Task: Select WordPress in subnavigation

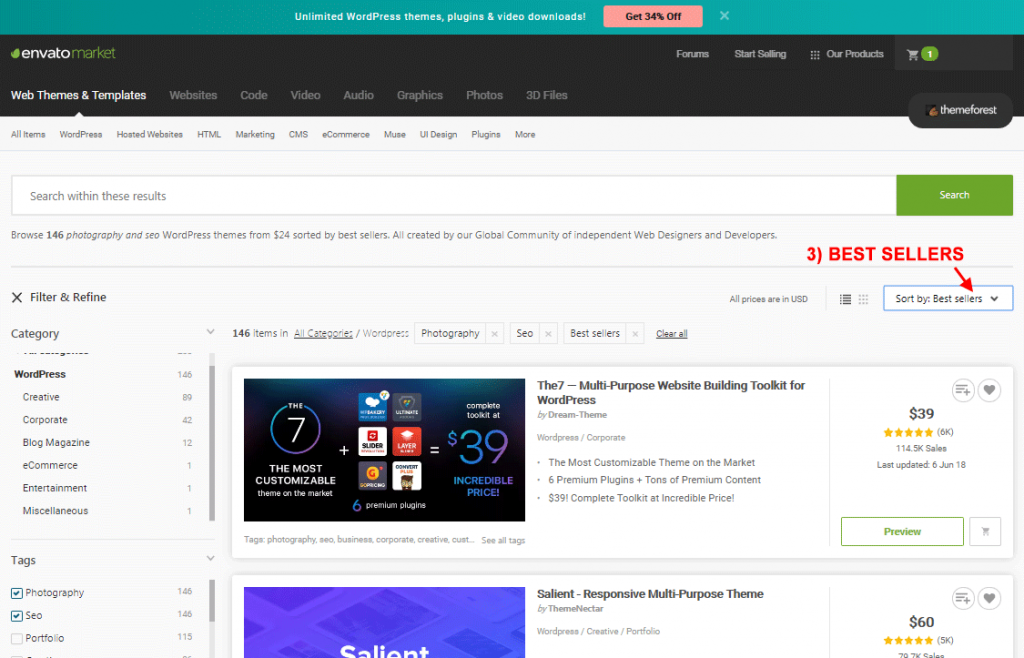Action: pyautogui.click(x=81, y=134)
